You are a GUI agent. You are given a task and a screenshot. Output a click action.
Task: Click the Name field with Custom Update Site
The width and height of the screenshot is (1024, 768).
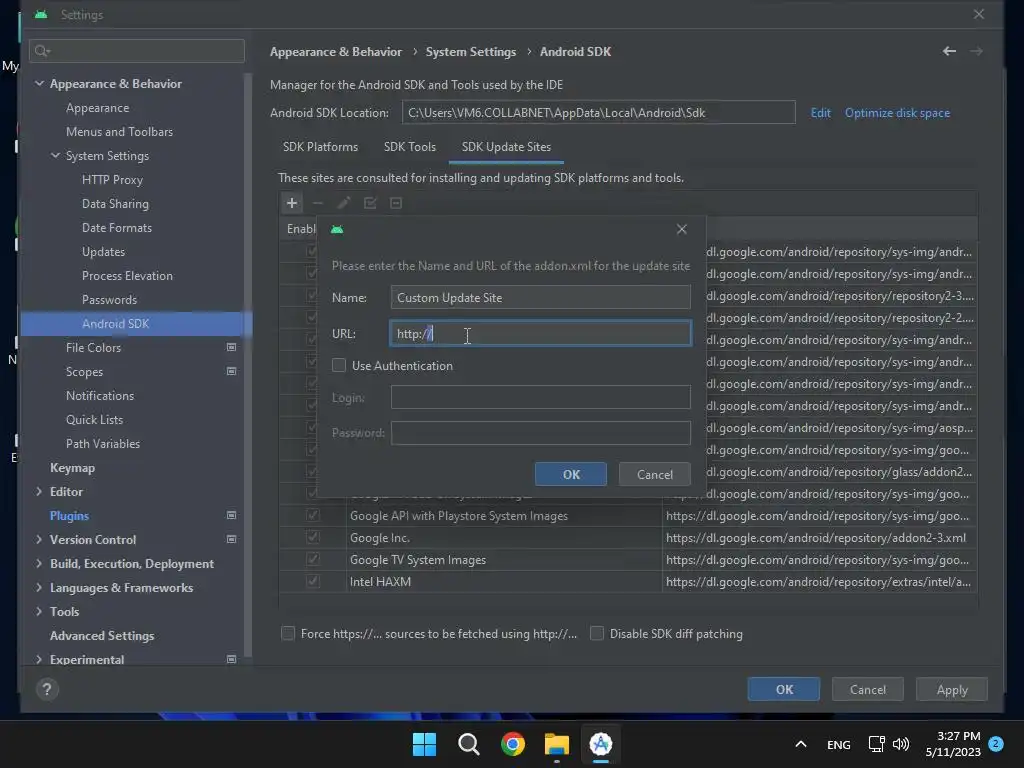[540, 297]
